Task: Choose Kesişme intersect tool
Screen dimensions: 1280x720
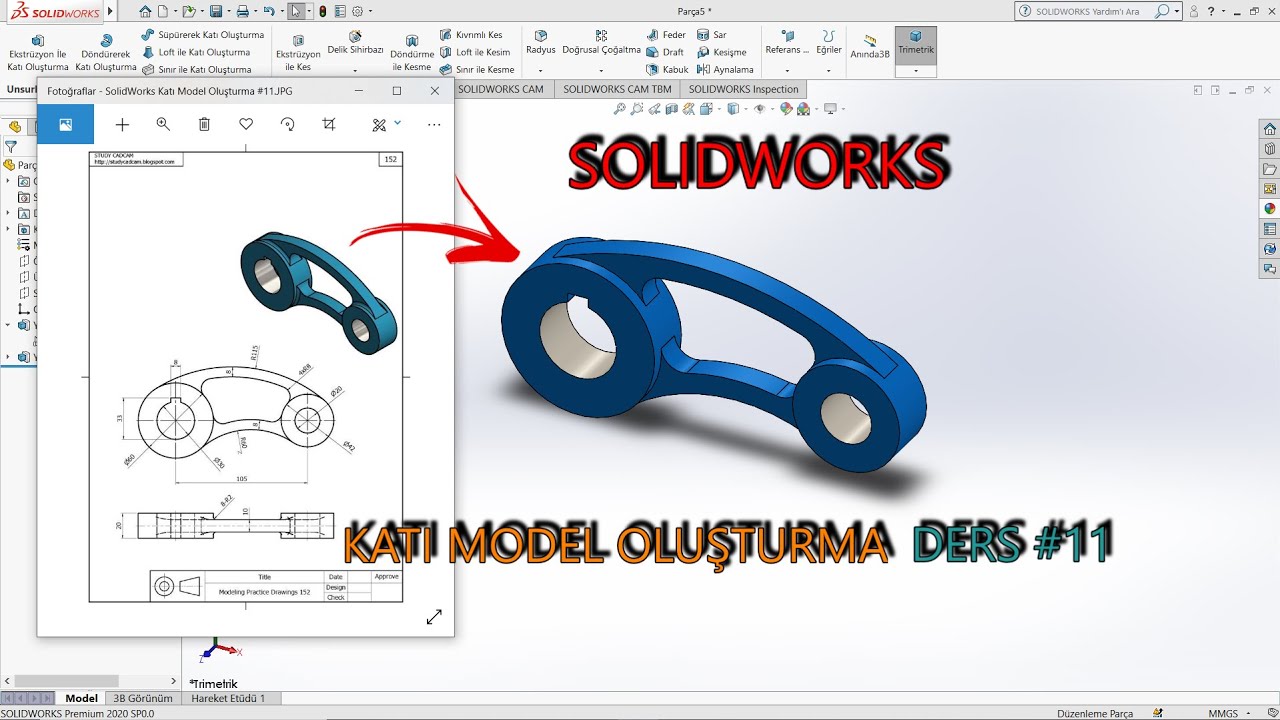Action: [x=722, y=52]
